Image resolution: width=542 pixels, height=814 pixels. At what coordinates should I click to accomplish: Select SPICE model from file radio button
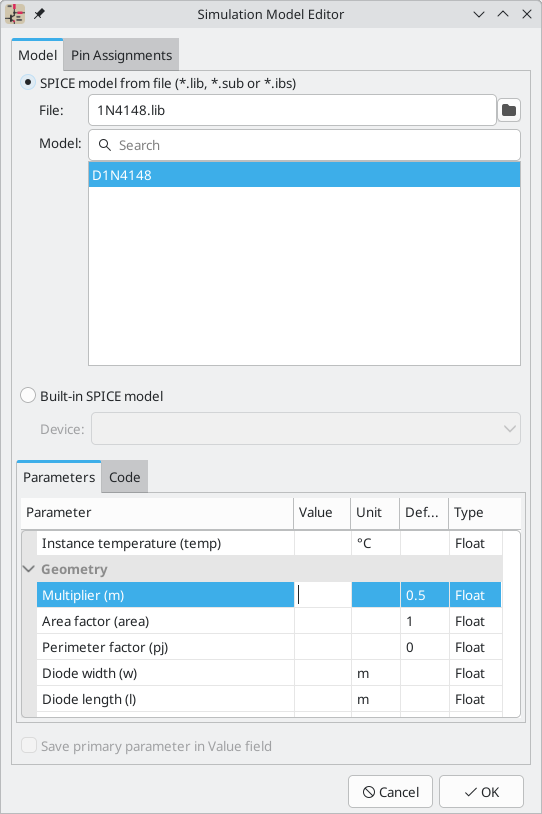click(x=28, y=83)
